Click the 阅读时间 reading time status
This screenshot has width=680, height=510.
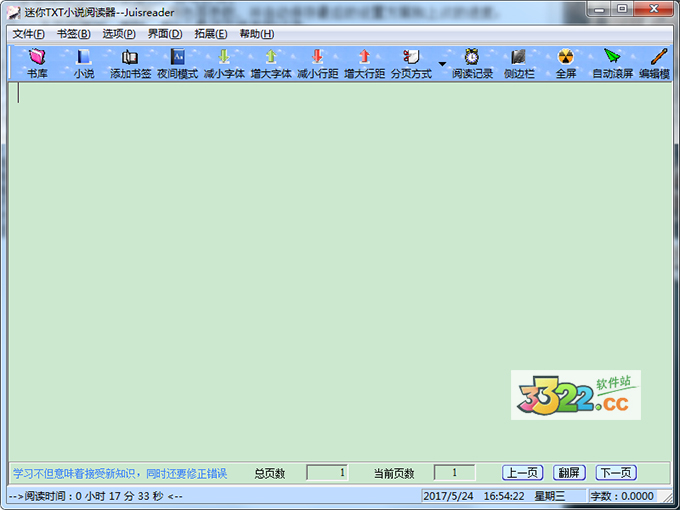tap(96, 496)
